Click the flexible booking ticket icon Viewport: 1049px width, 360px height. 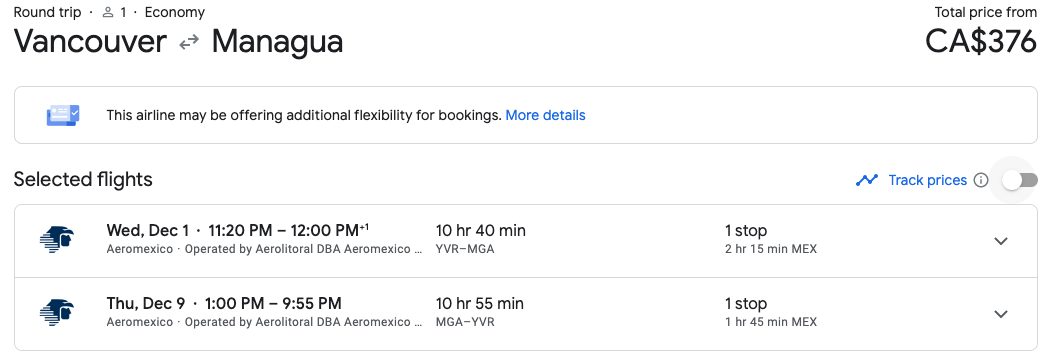tap(63, 115)
